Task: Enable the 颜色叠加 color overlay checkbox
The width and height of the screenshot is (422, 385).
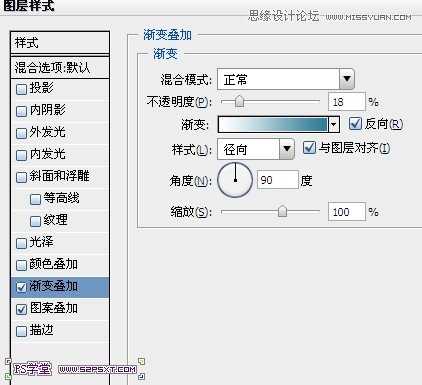Action: point(21,265)
